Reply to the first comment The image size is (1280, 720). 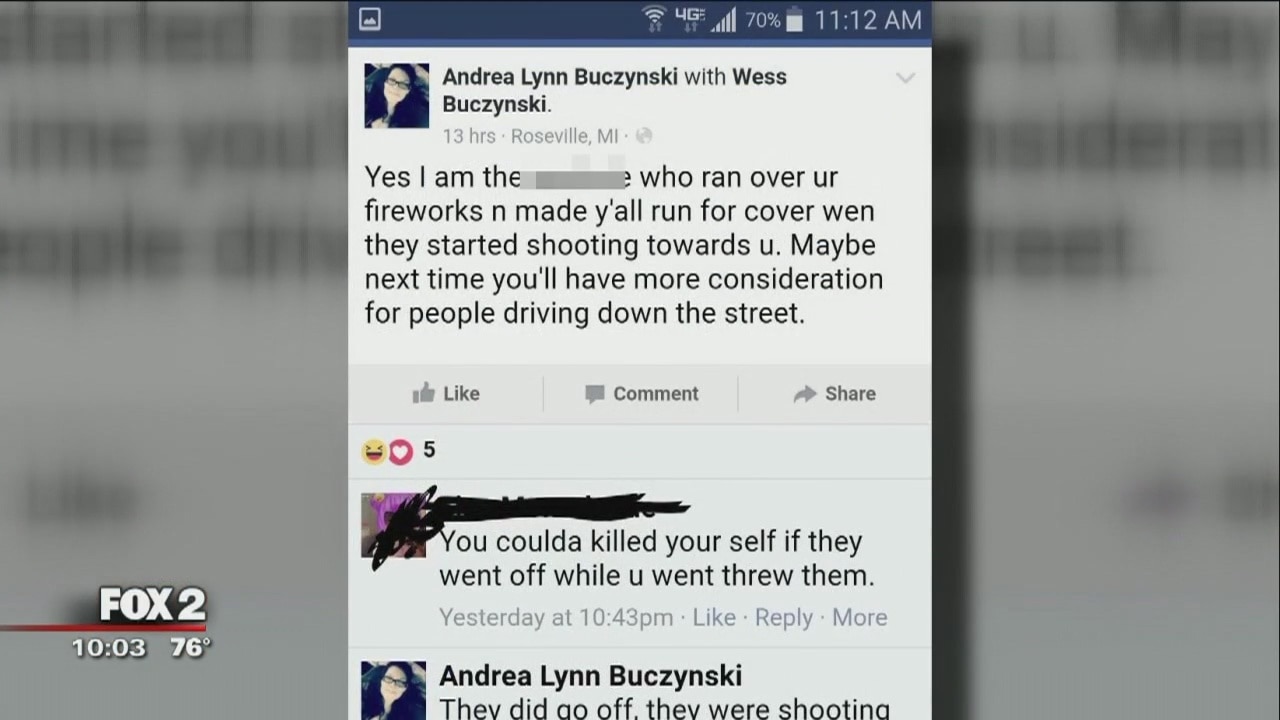tap(784, 618)
